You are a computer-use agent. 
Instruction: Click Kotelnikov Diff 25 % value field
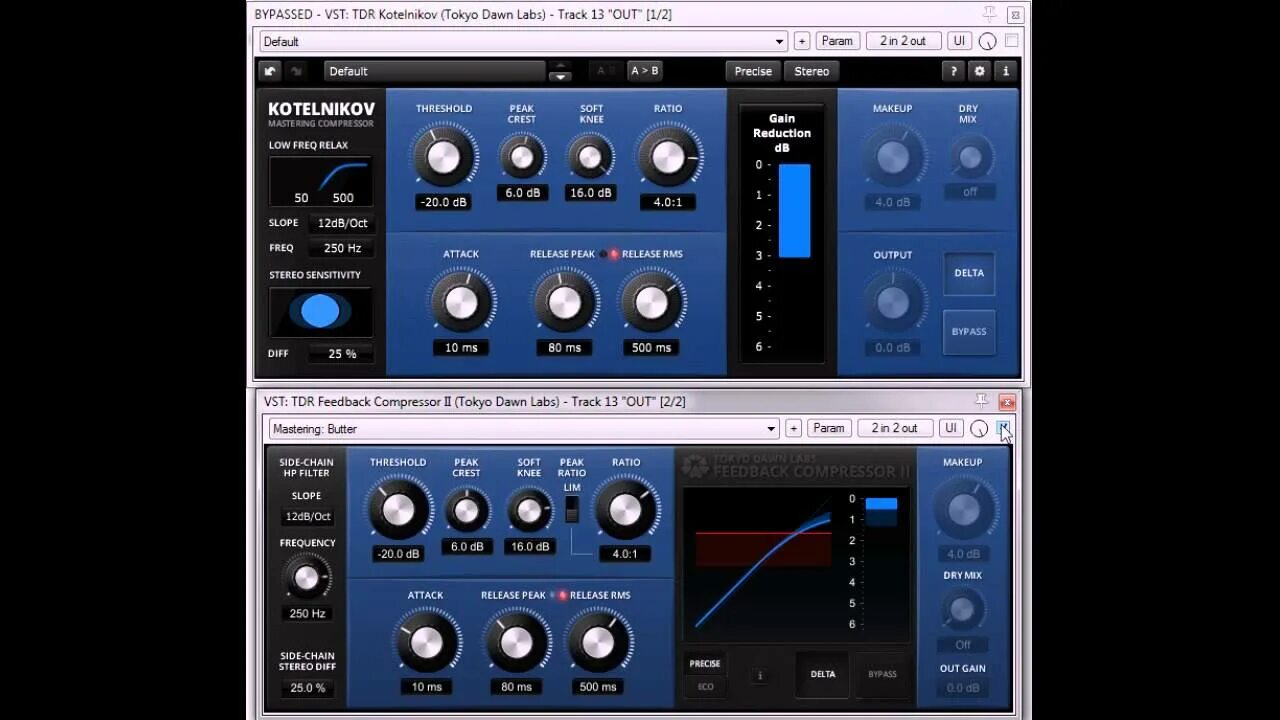tap(342, 354)
